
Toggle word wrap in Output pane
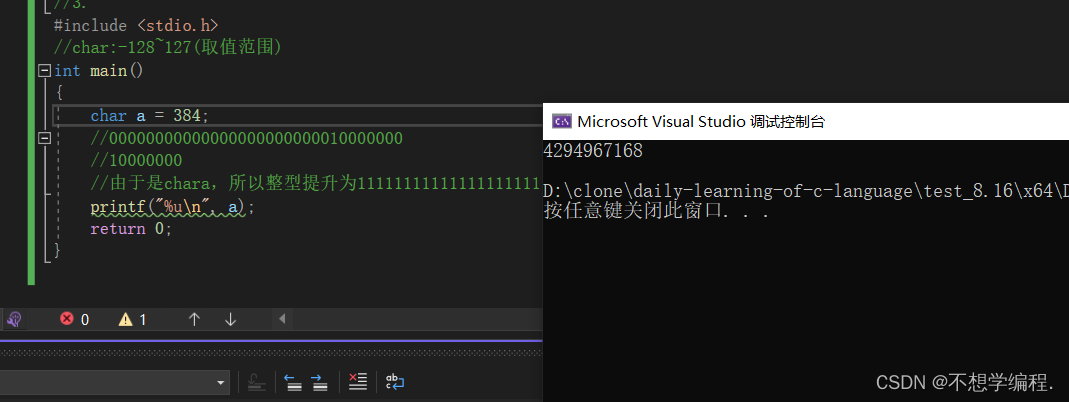point(395,382)
